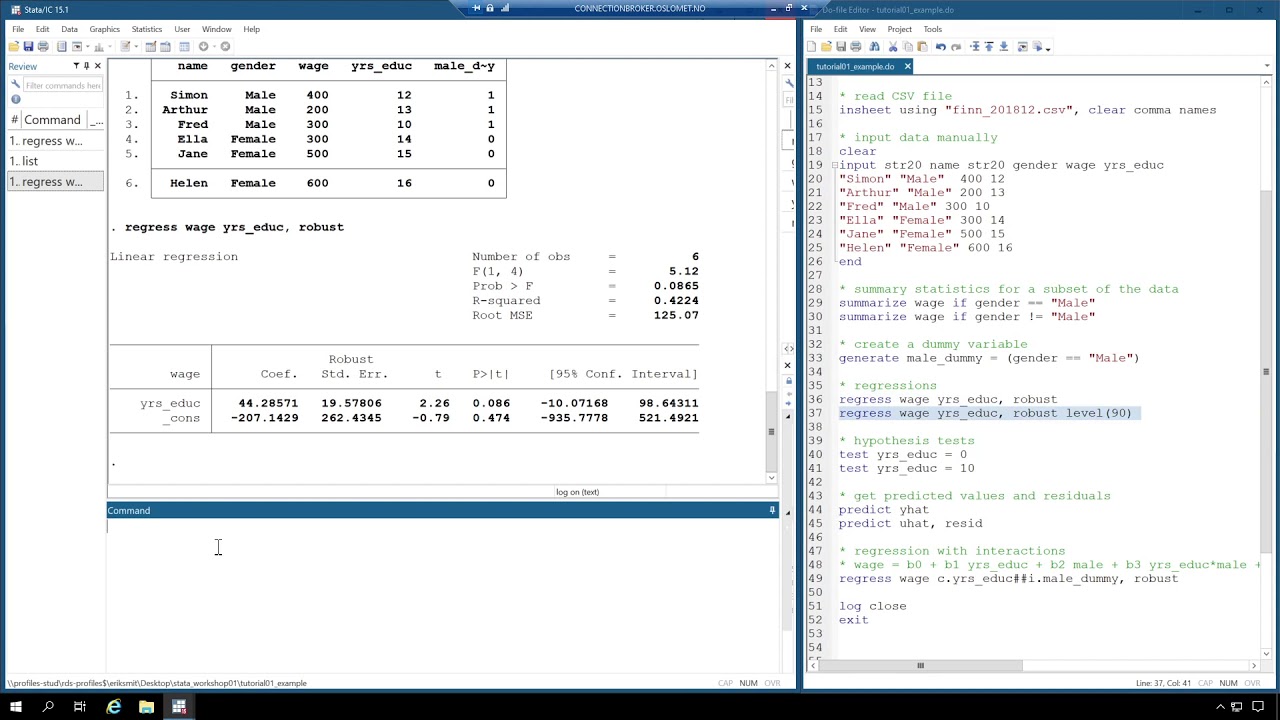Open the Data Editor (Edit) icon
1280x720 pixels.
tap(151, 46)
